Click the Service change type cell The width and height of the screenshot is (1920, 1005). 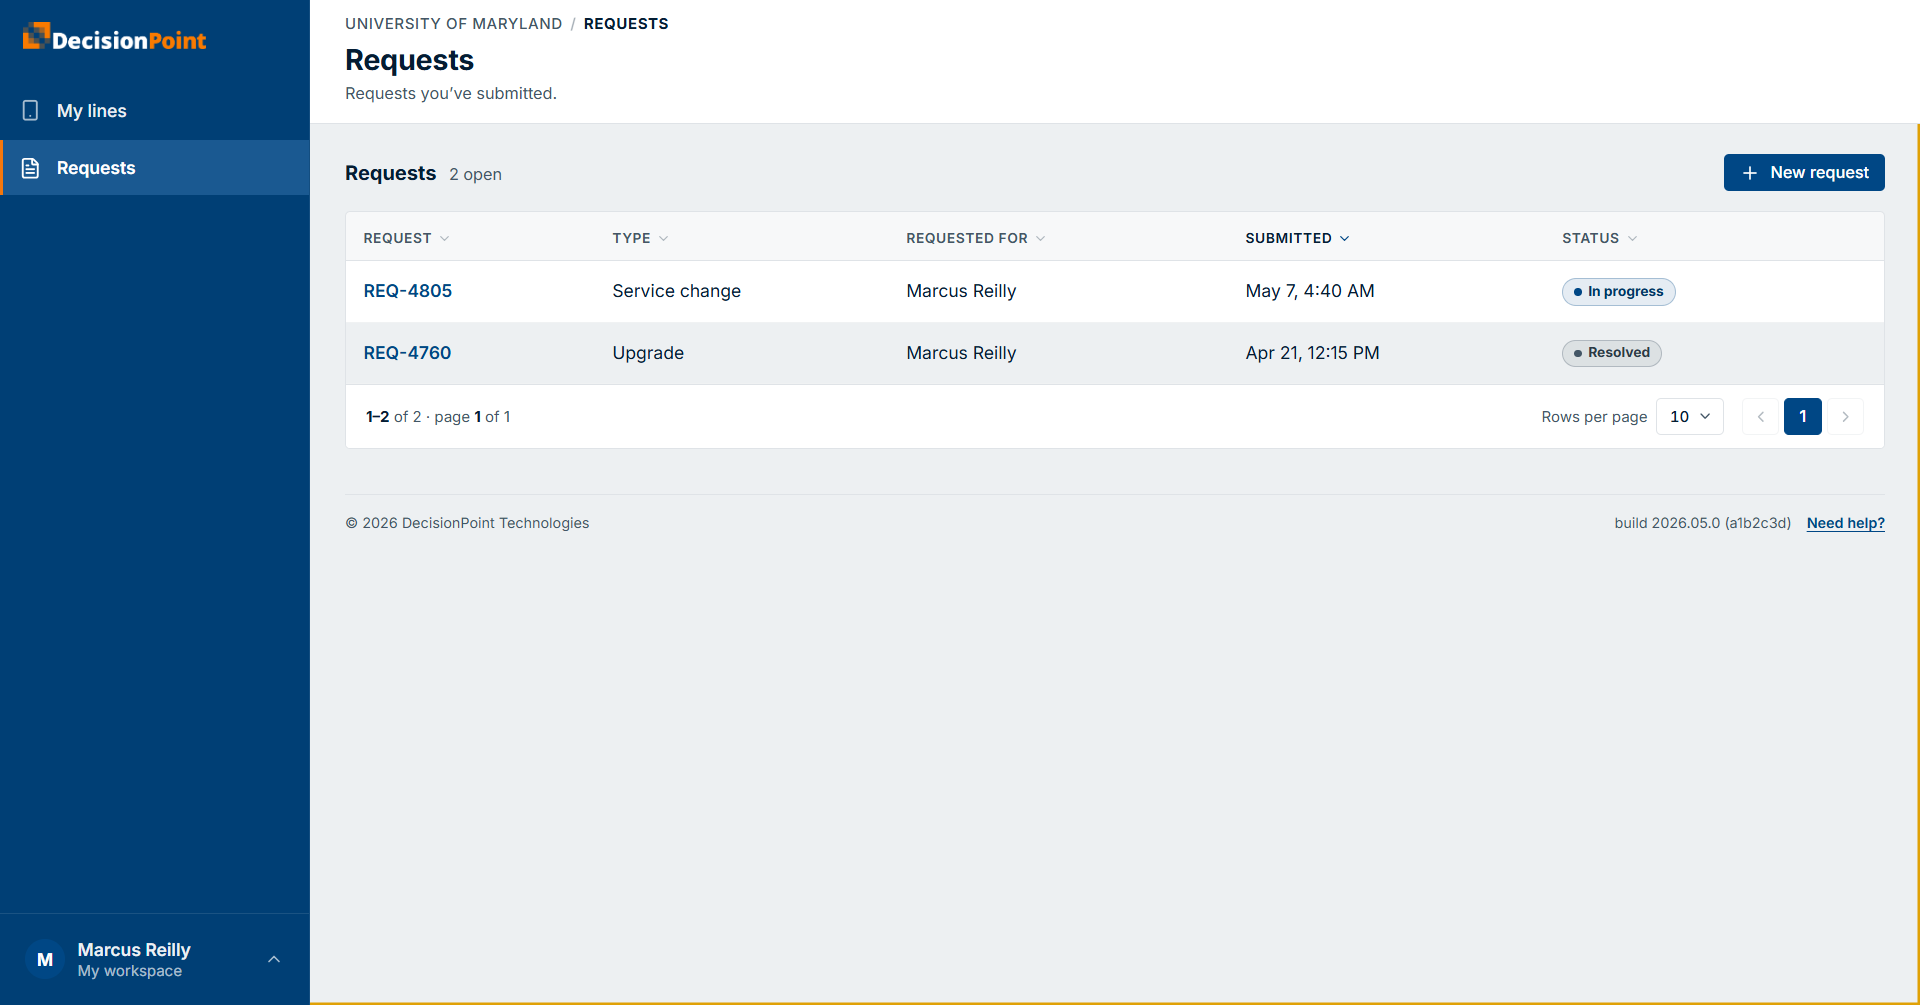676,291
